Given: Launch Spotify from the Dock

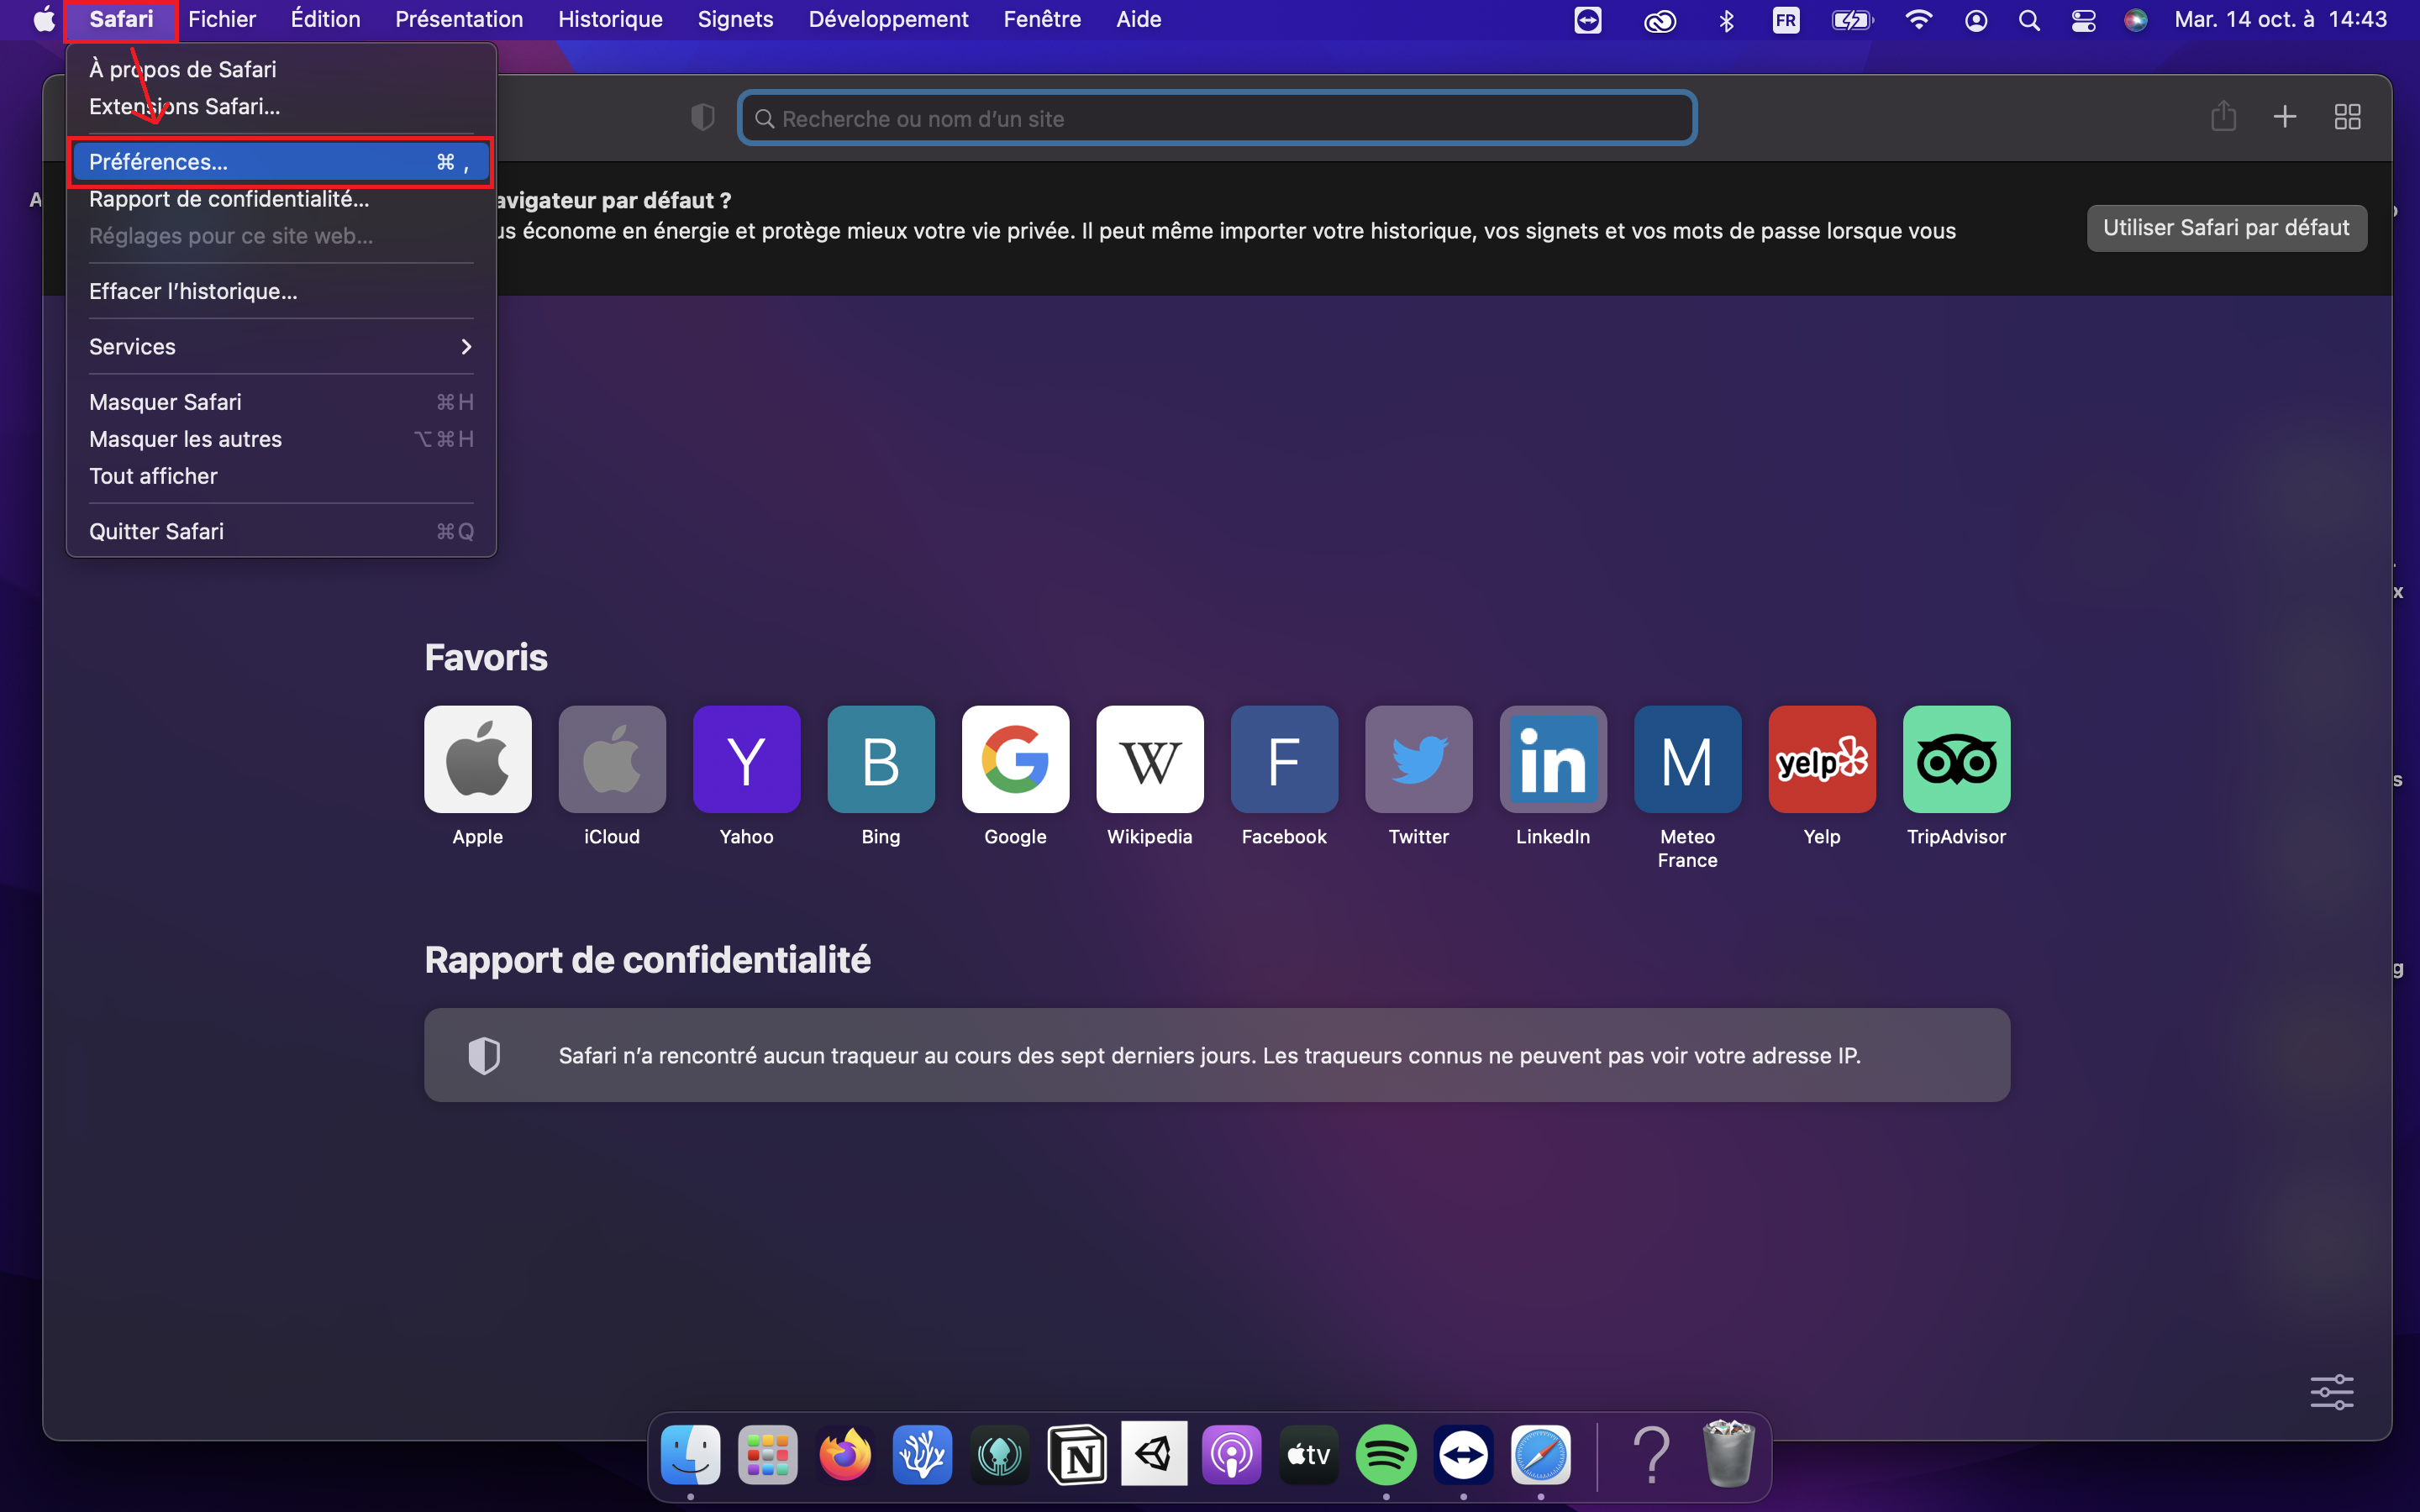Looking at the screenshot, I should [1385, 1455].
